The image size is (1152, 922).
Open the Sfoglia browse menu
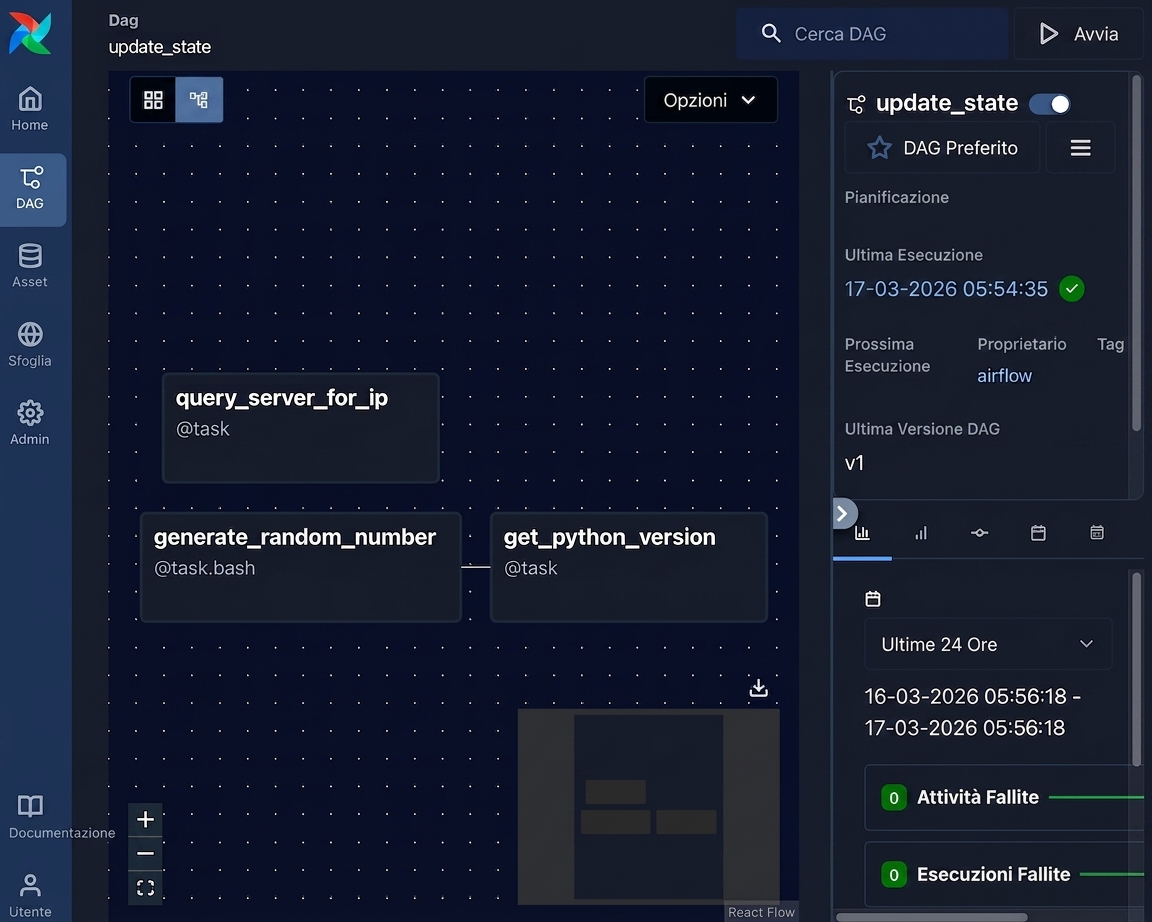tap(30, 345)
